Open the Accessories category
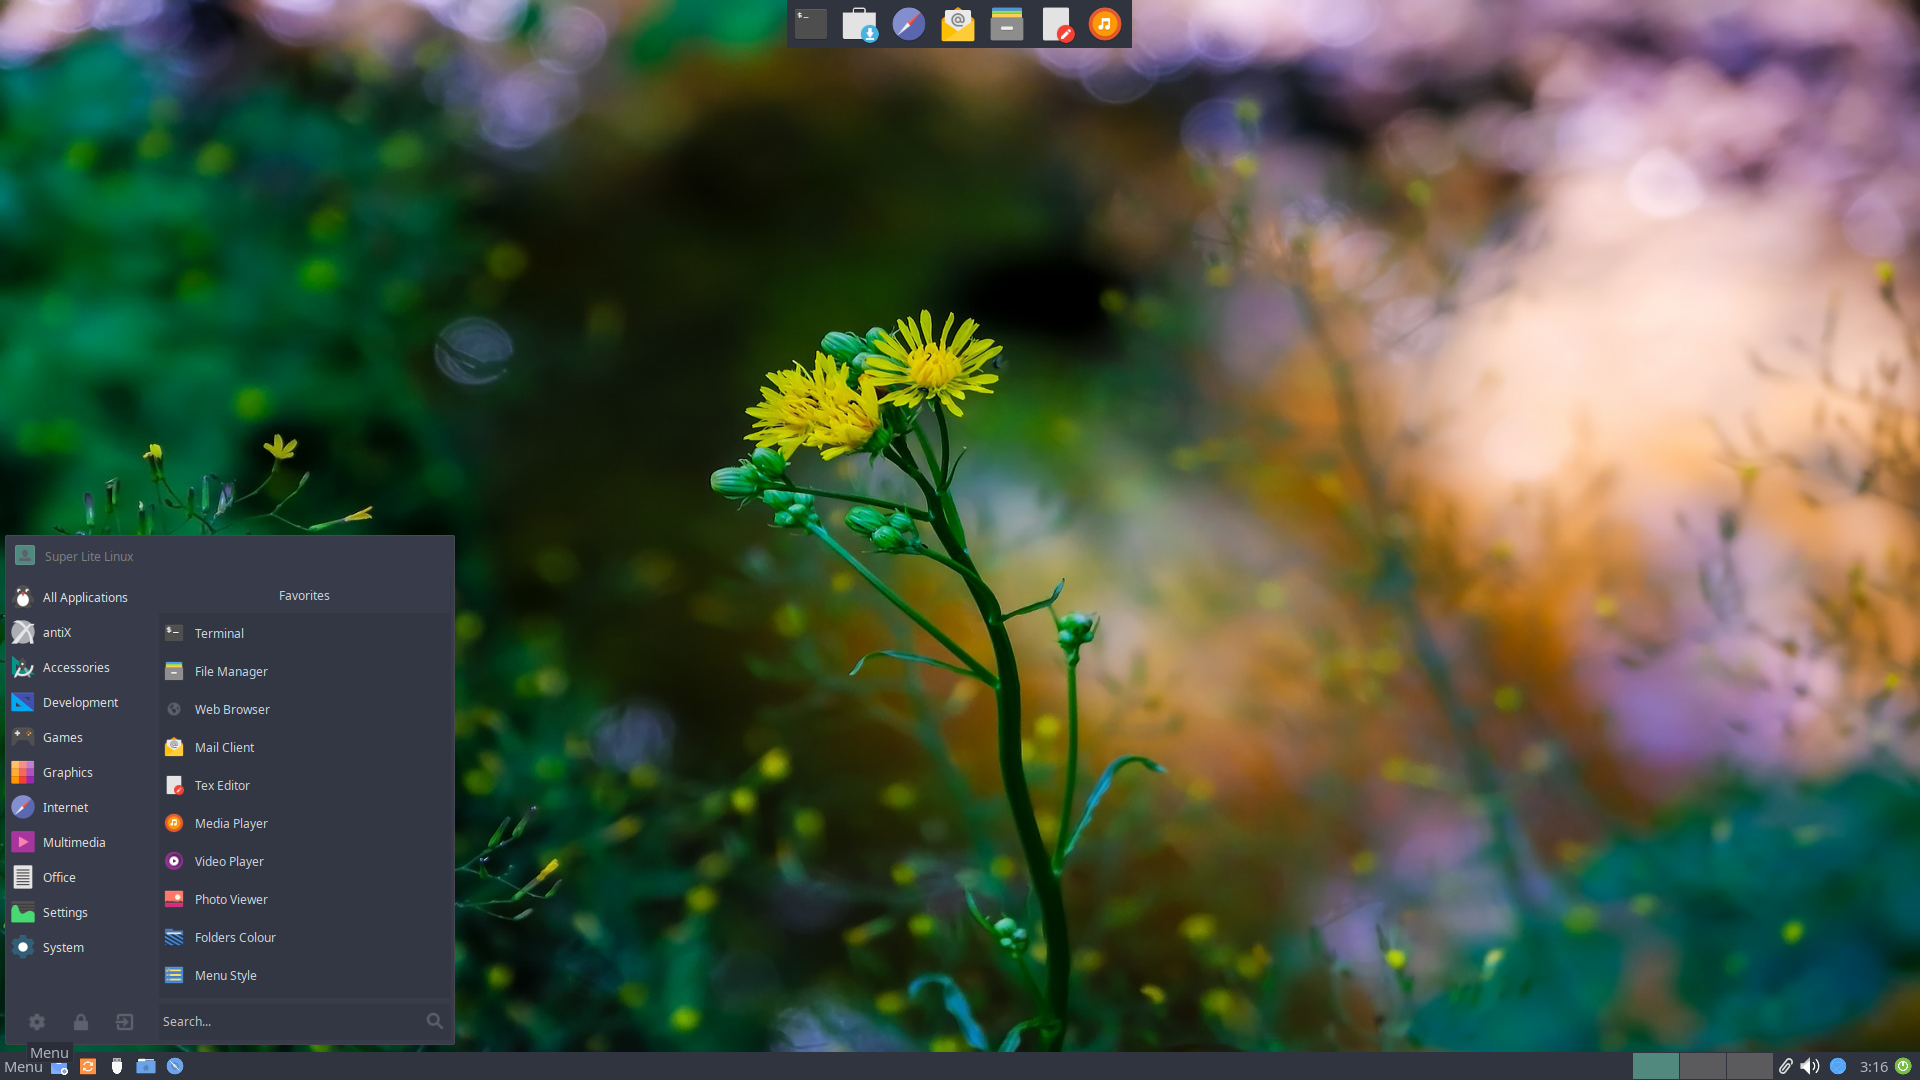The image size is (1920, 1080). [x=81, y=667]
